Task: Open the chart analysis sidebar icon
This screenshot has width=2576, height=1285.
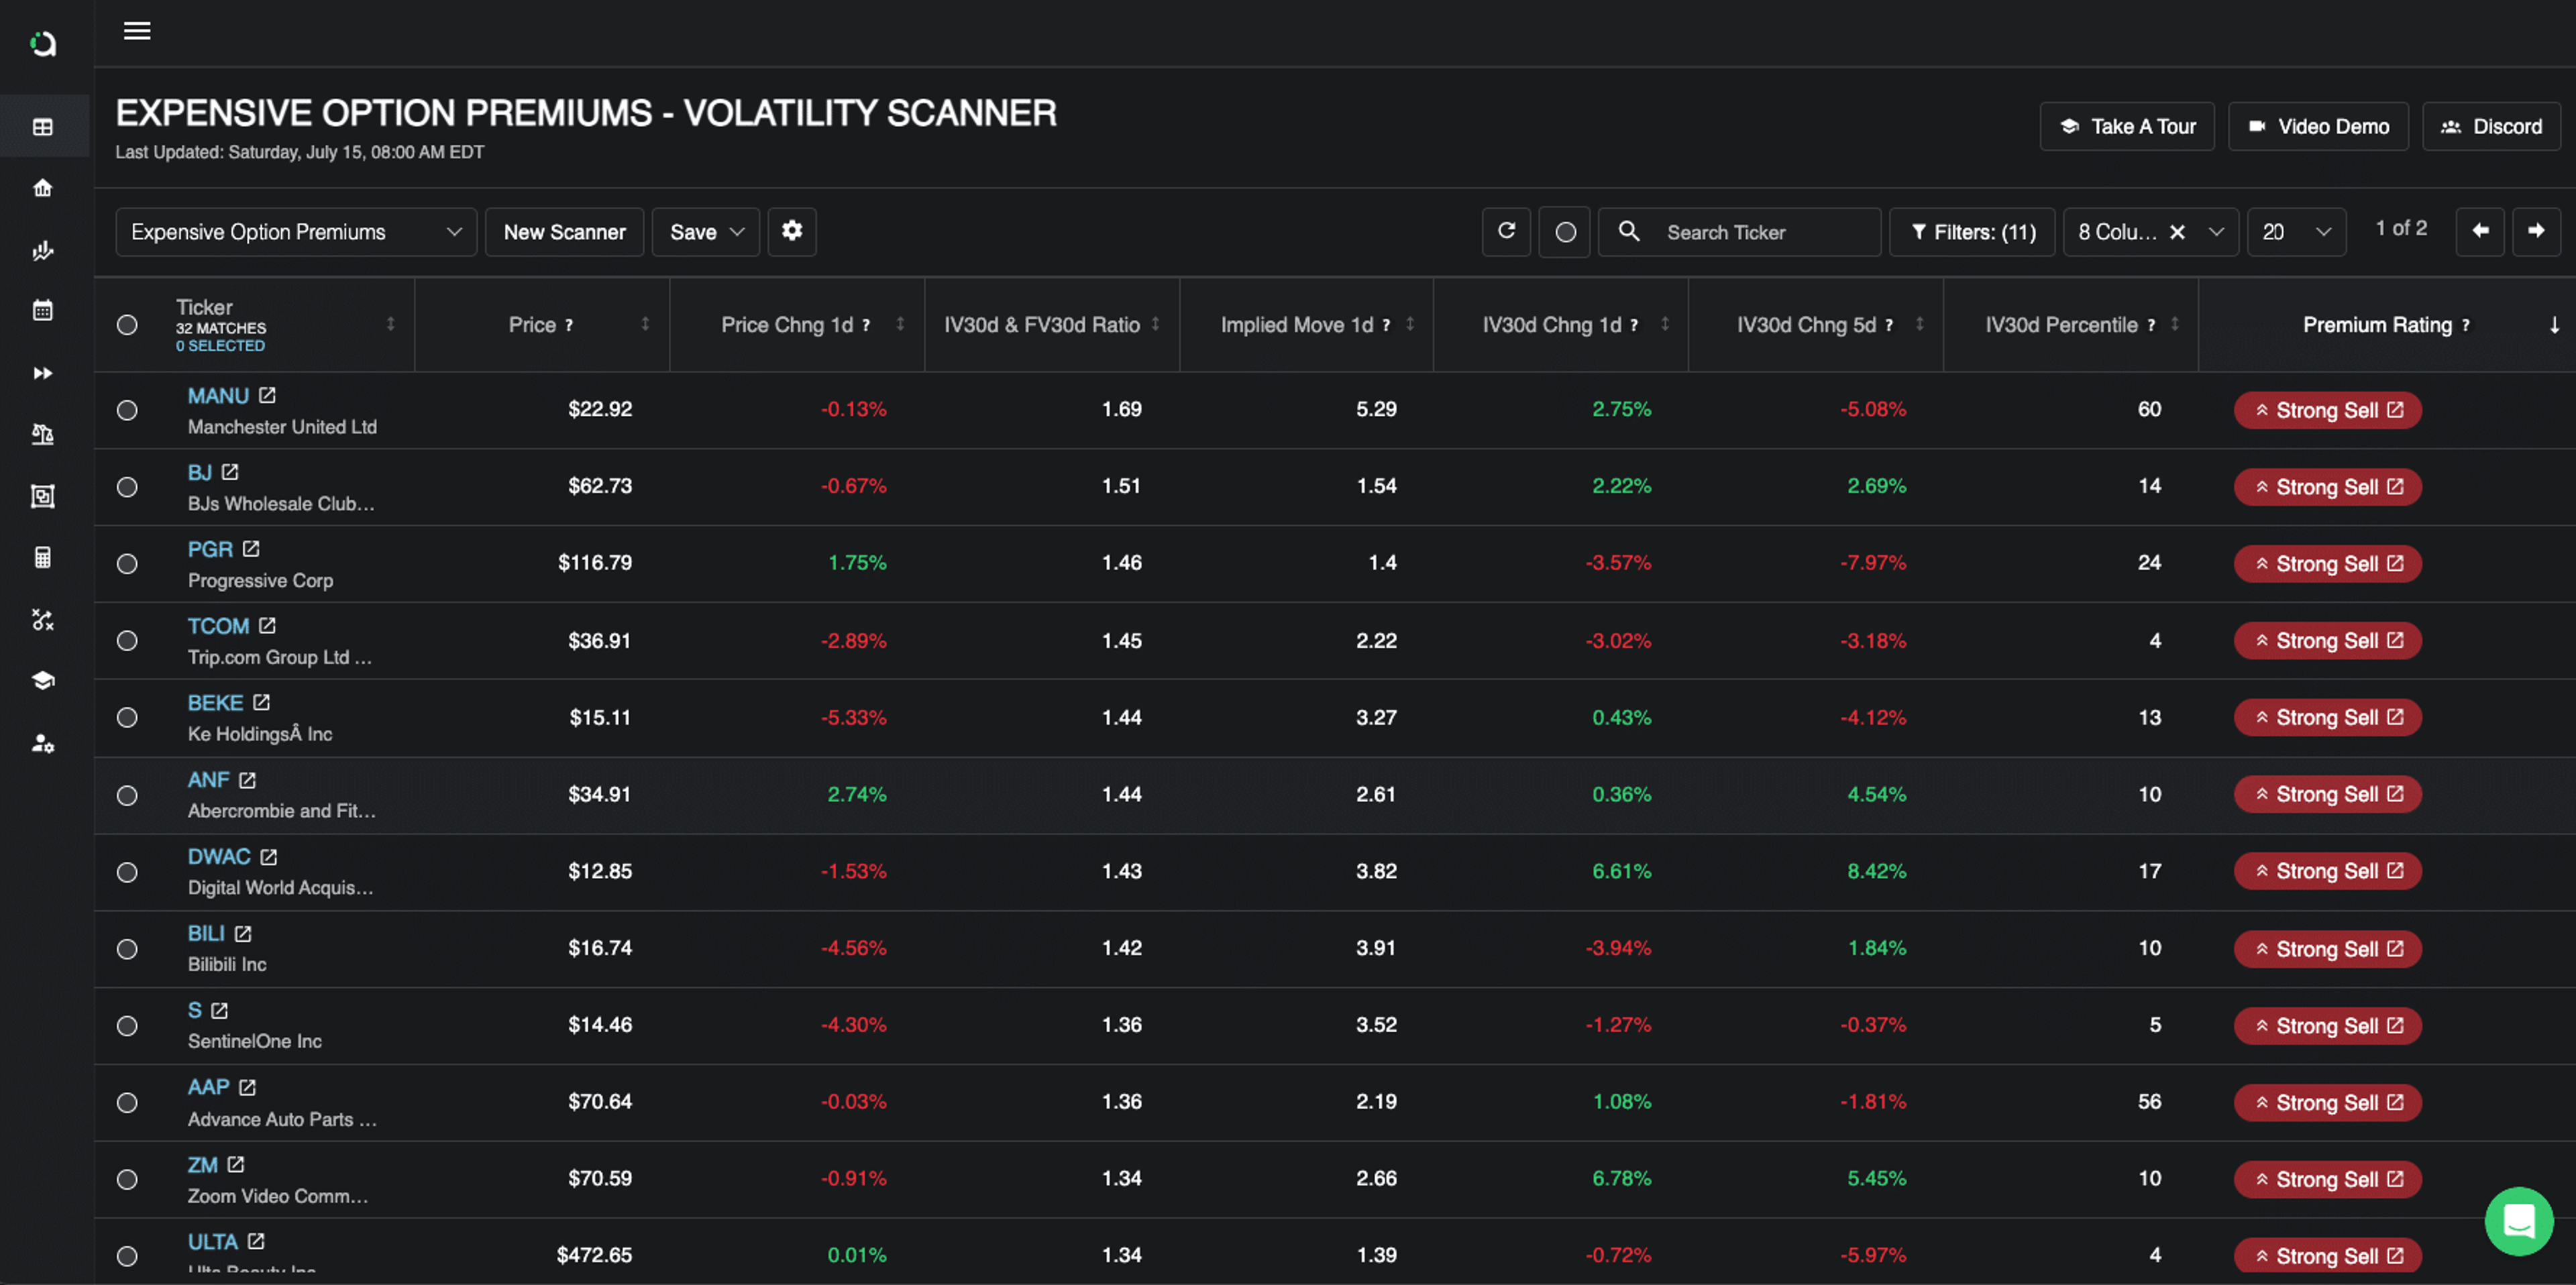Action: click(43, 250)
